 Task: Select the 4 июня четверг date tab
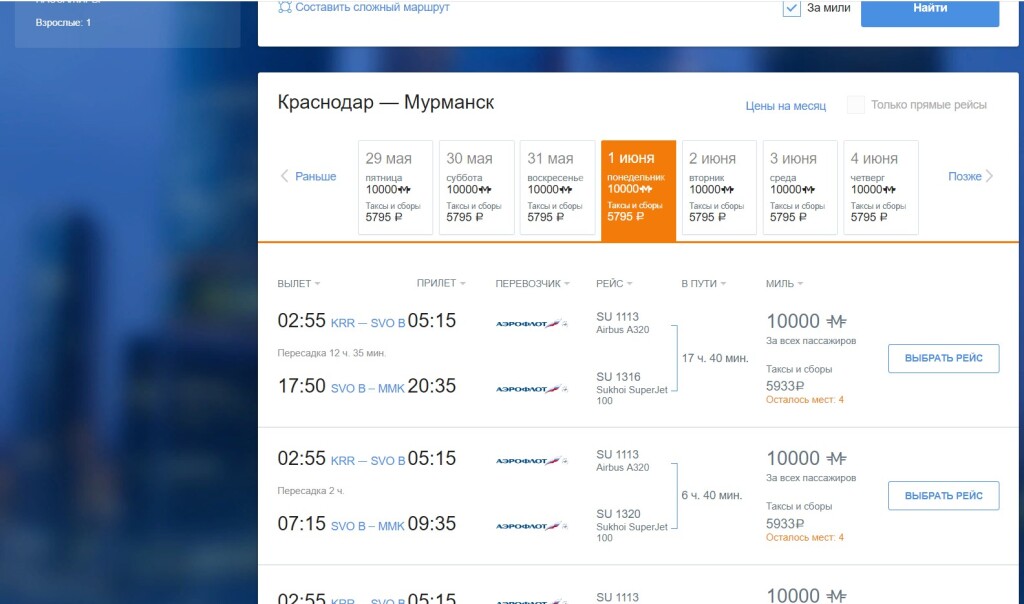coord(880,187)
